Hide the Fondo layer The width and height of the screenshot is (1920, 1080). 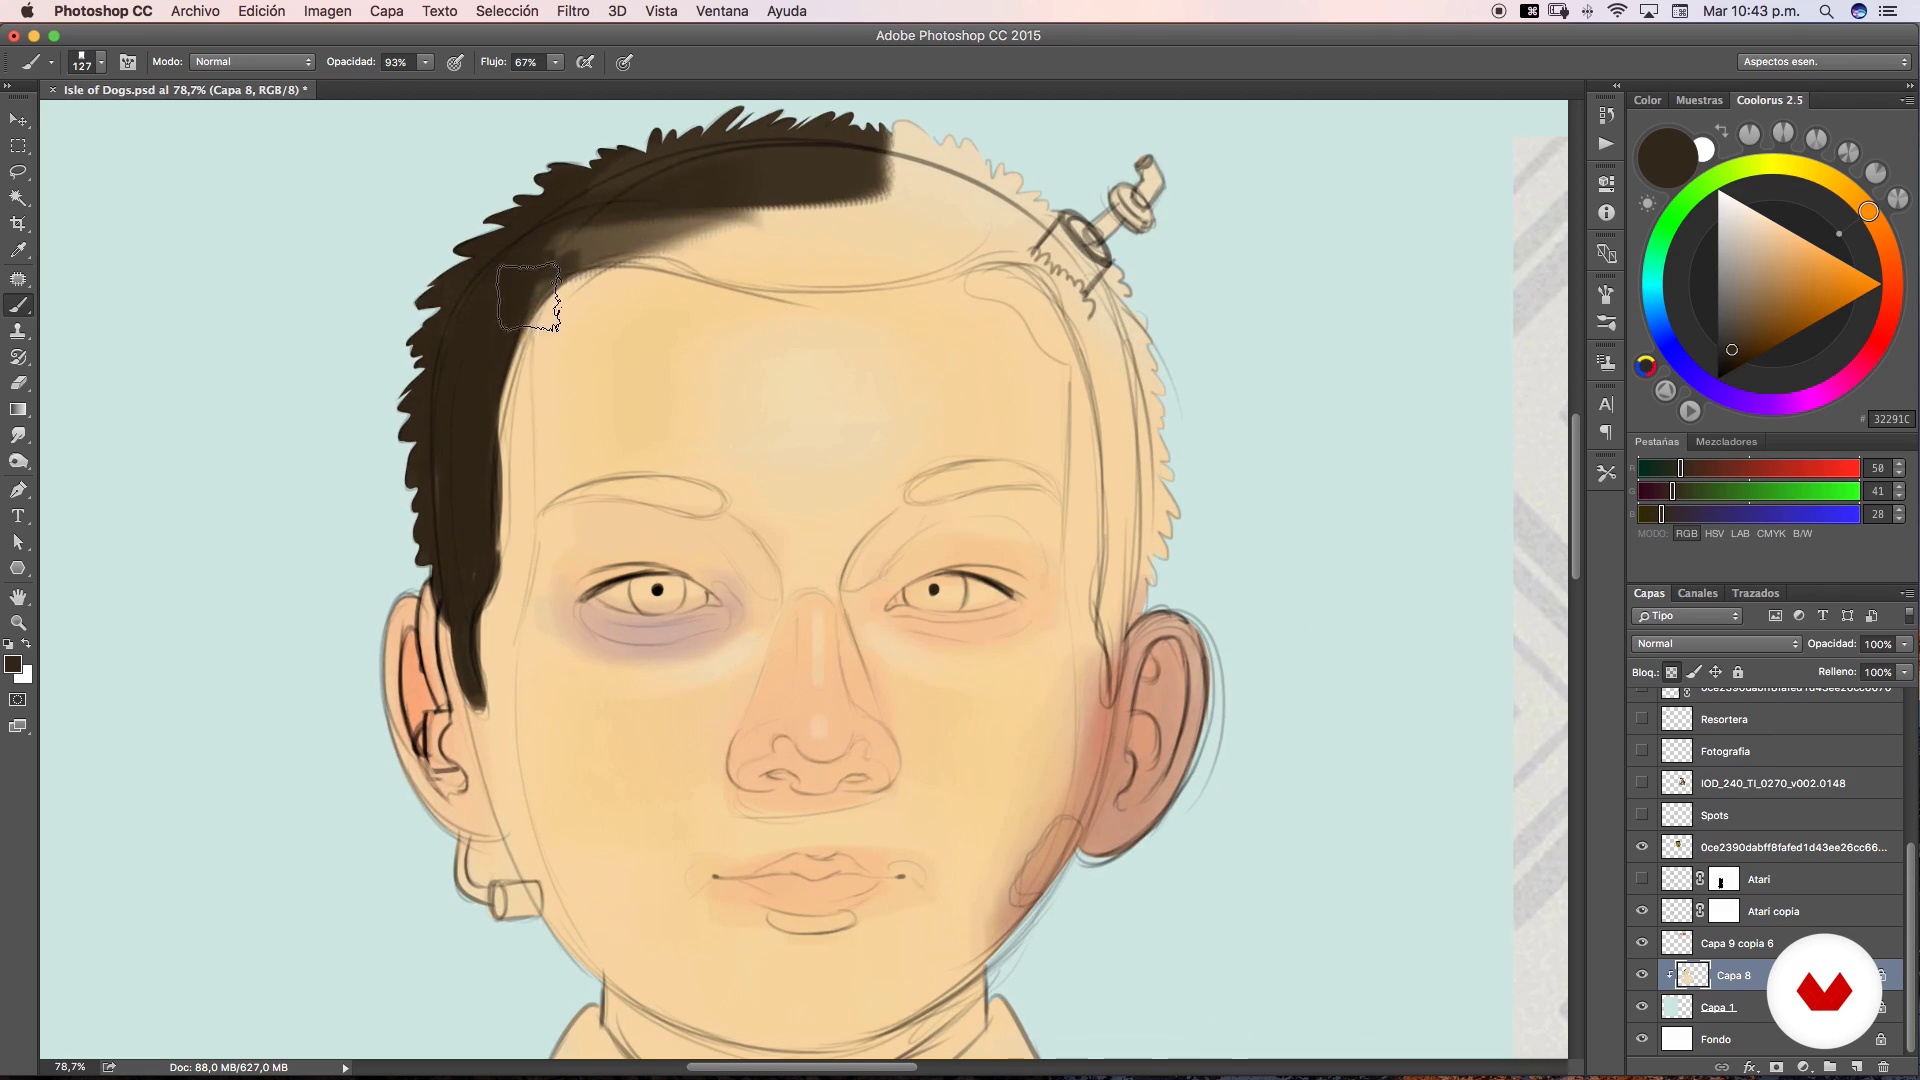[1642, 1039]
